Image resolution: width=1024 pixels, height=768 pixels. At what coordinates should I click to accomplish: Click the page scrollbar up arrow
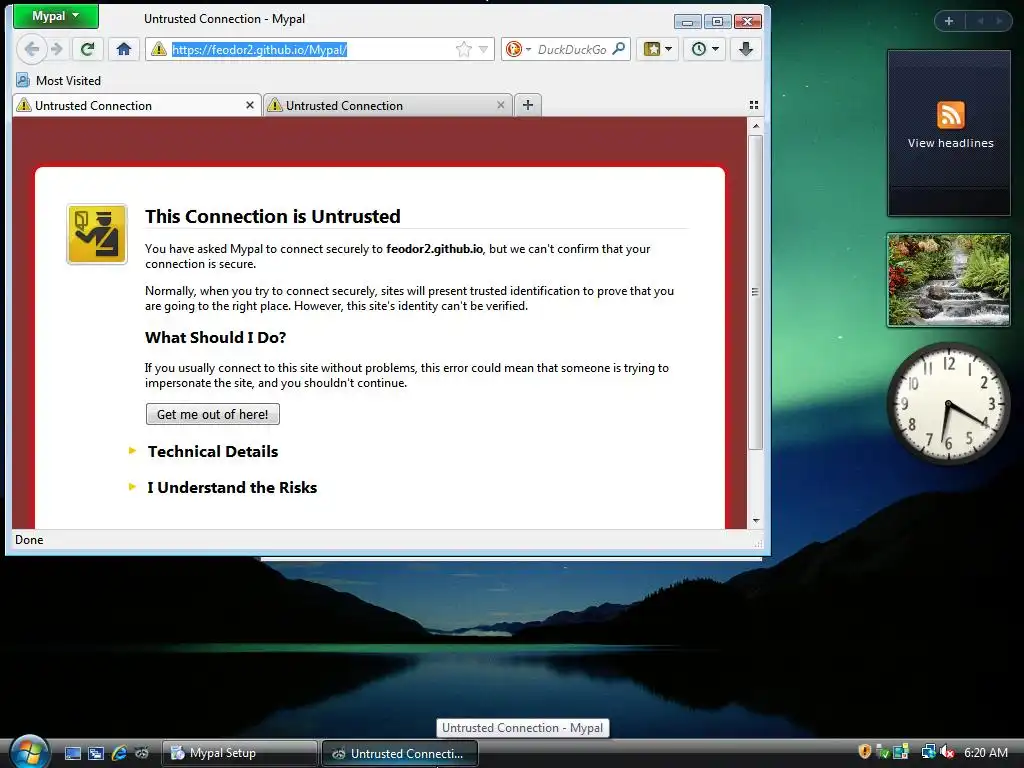pos(756,125)
